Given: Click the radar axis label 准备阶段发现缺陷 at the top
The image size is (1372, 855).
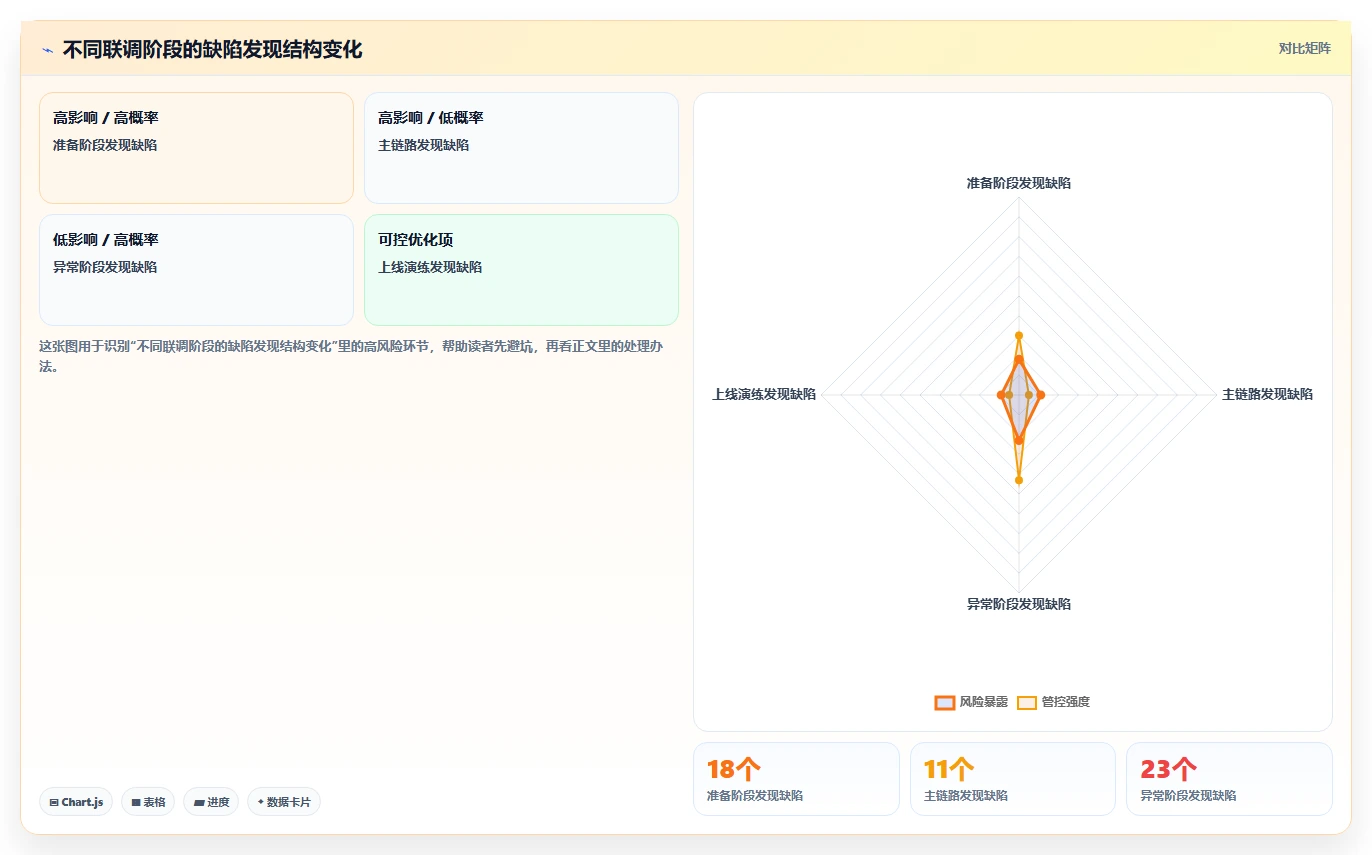Looking at the screenshot, I should [x=1019, y=183].
